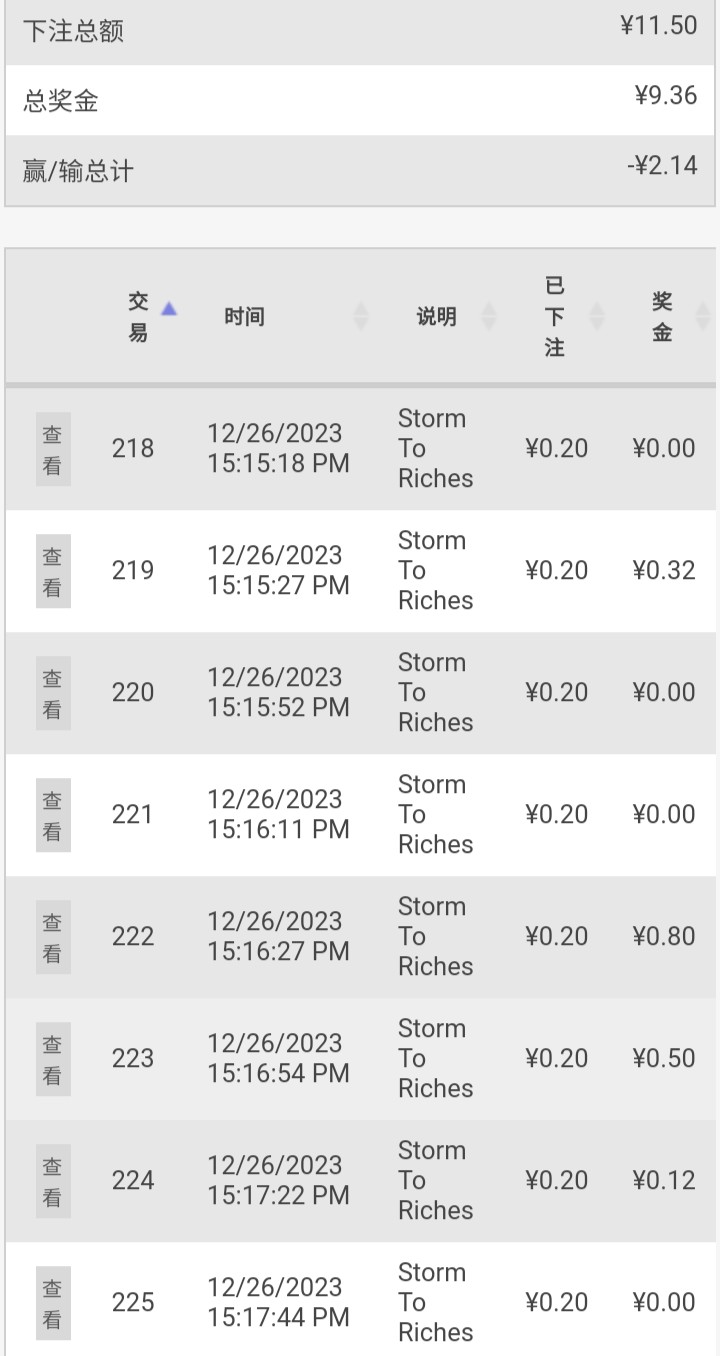Sort by 奖金 column sort arrows
This screenshot has height=1356, width=720.
click(x=703, y=317)
